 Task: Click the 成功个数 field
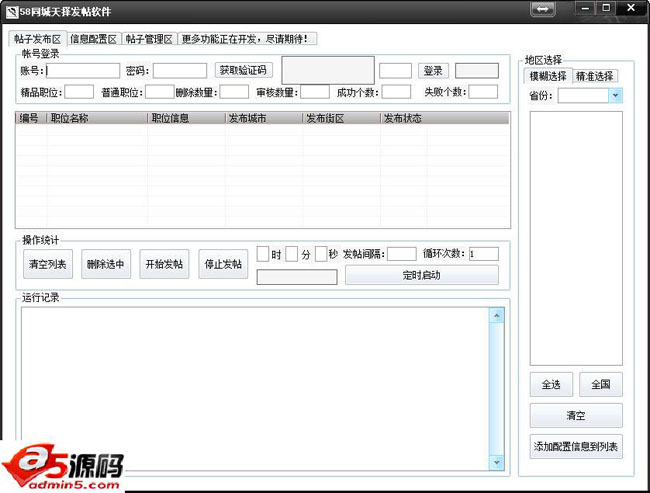point(396,92)
